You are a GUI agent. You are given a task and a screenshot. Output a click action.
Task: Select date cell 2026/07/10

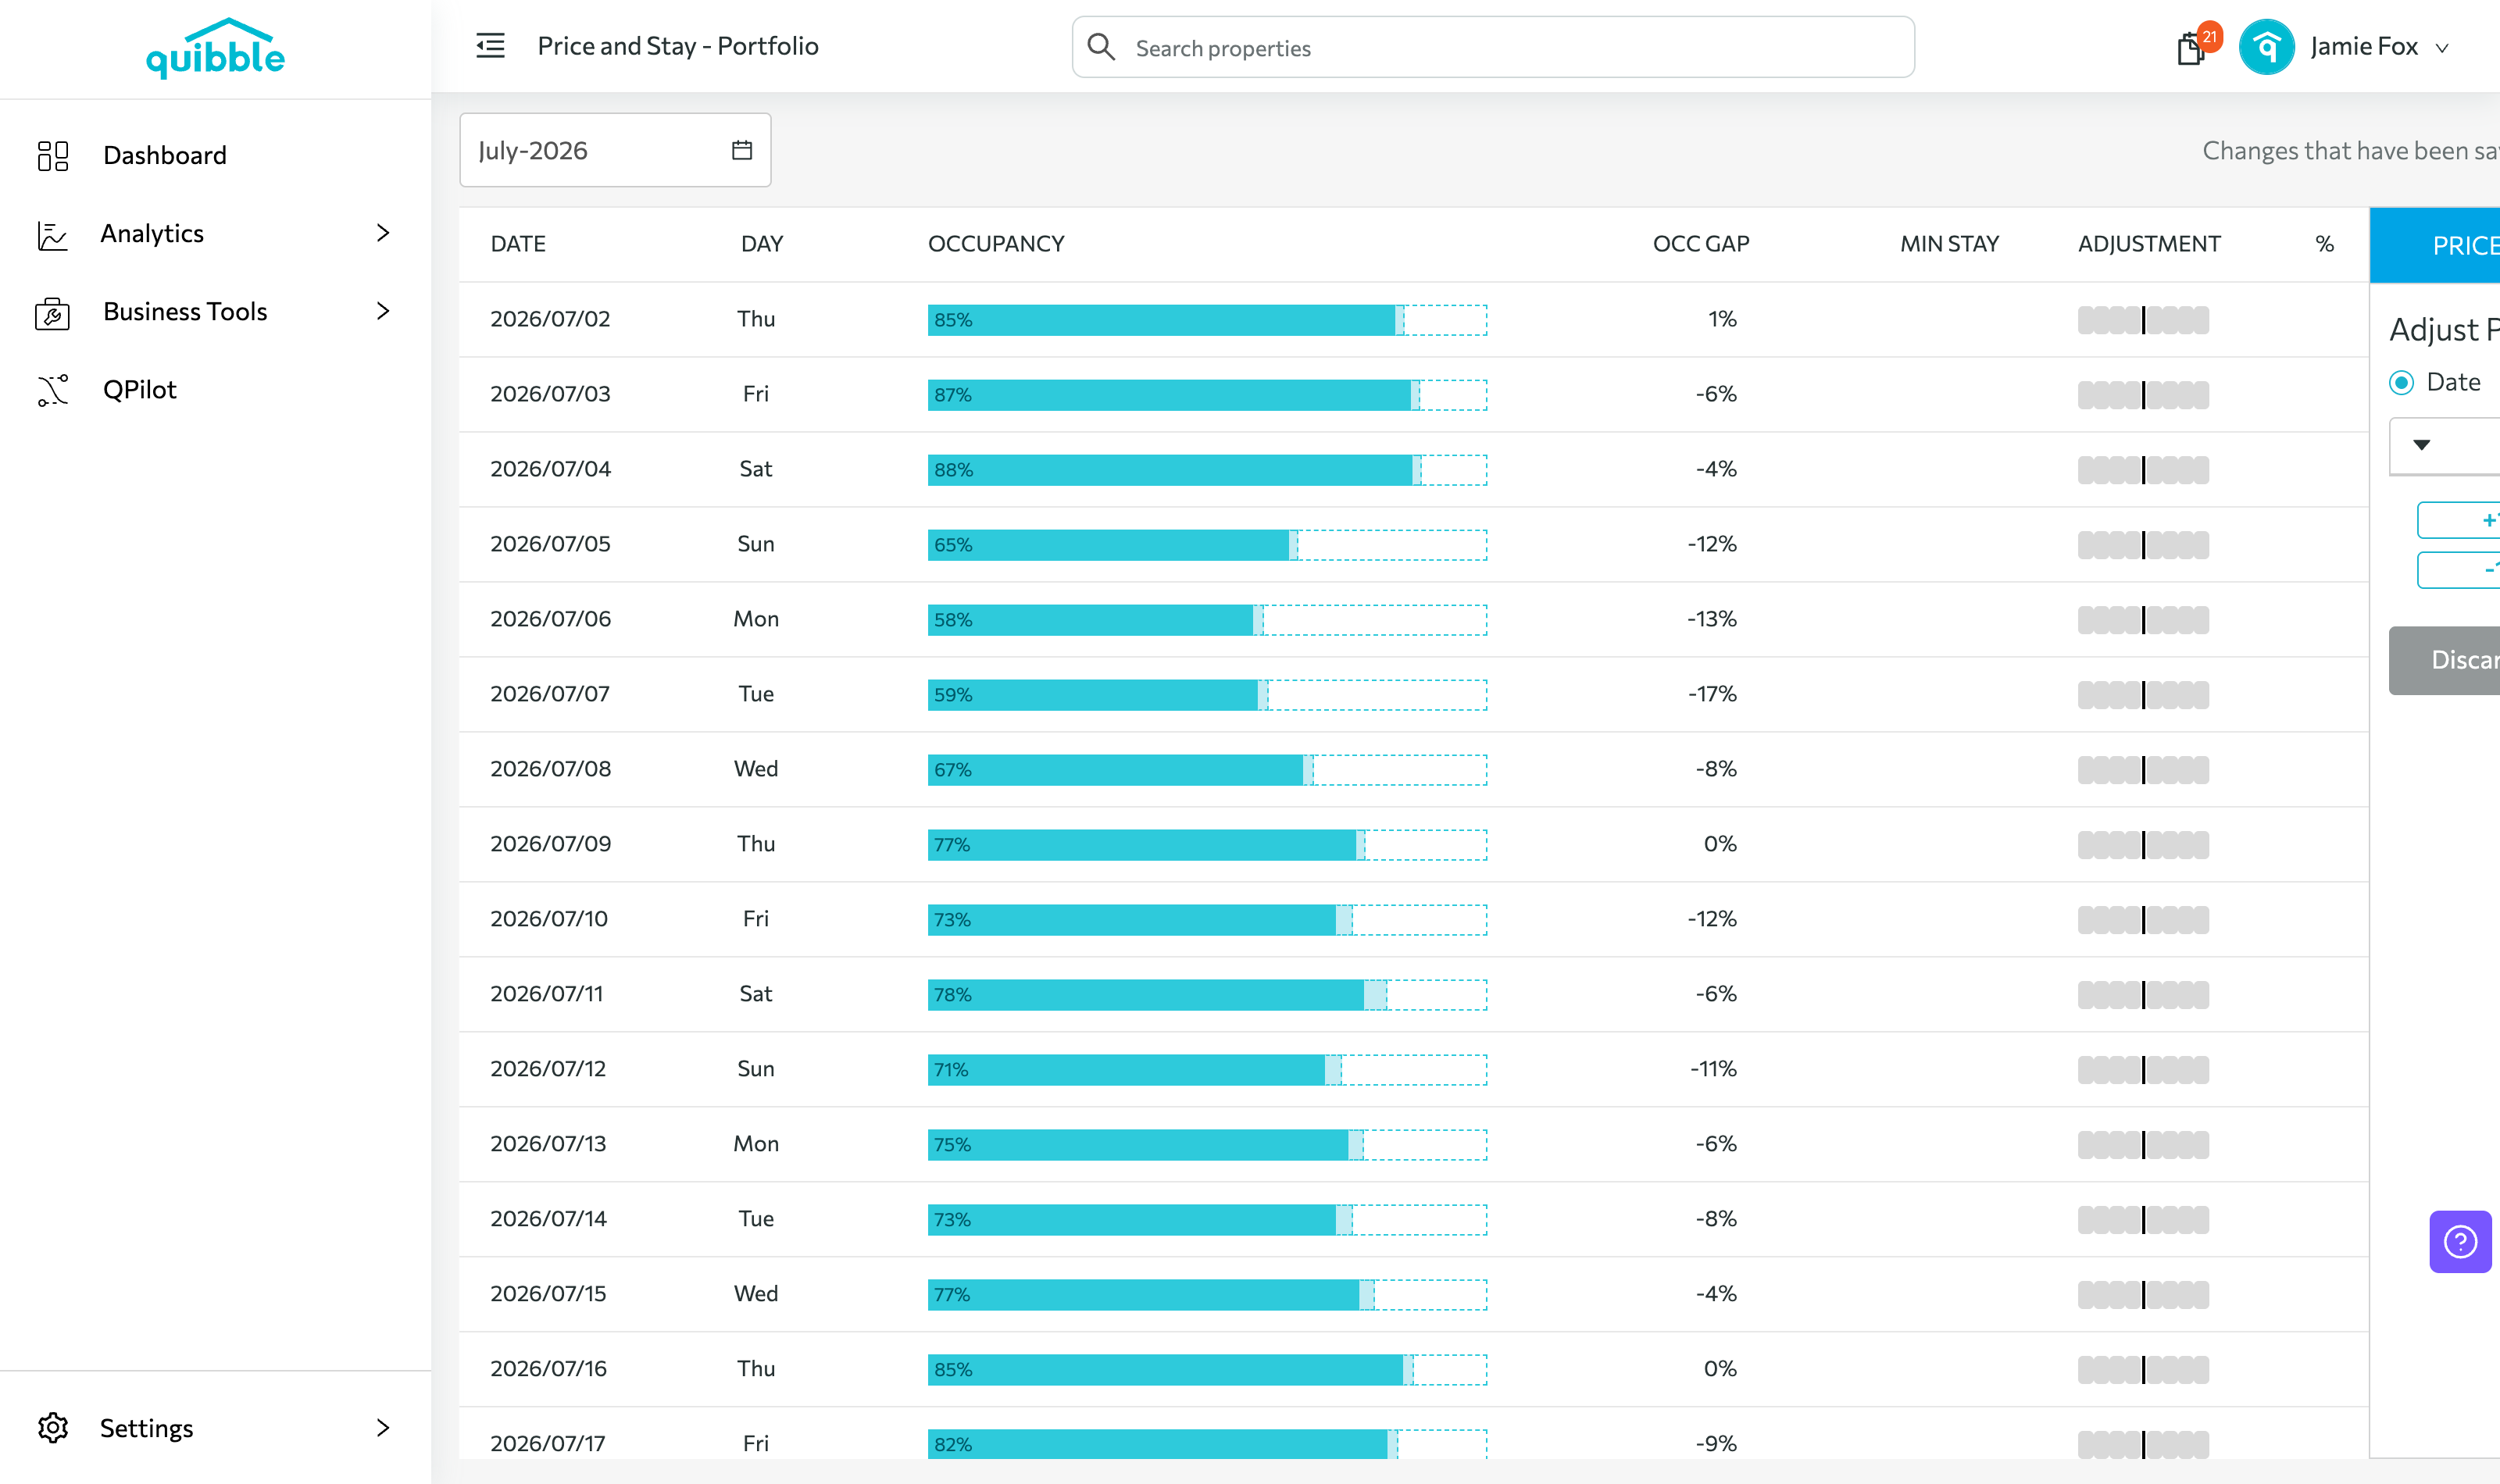click(x=549, y=919)
